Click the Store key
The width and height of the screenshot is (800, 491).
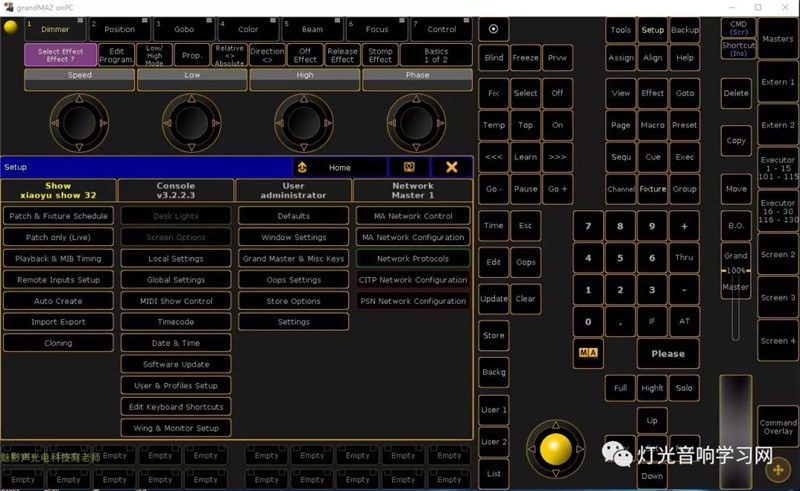pyautogui.click(x=493, y=335)
